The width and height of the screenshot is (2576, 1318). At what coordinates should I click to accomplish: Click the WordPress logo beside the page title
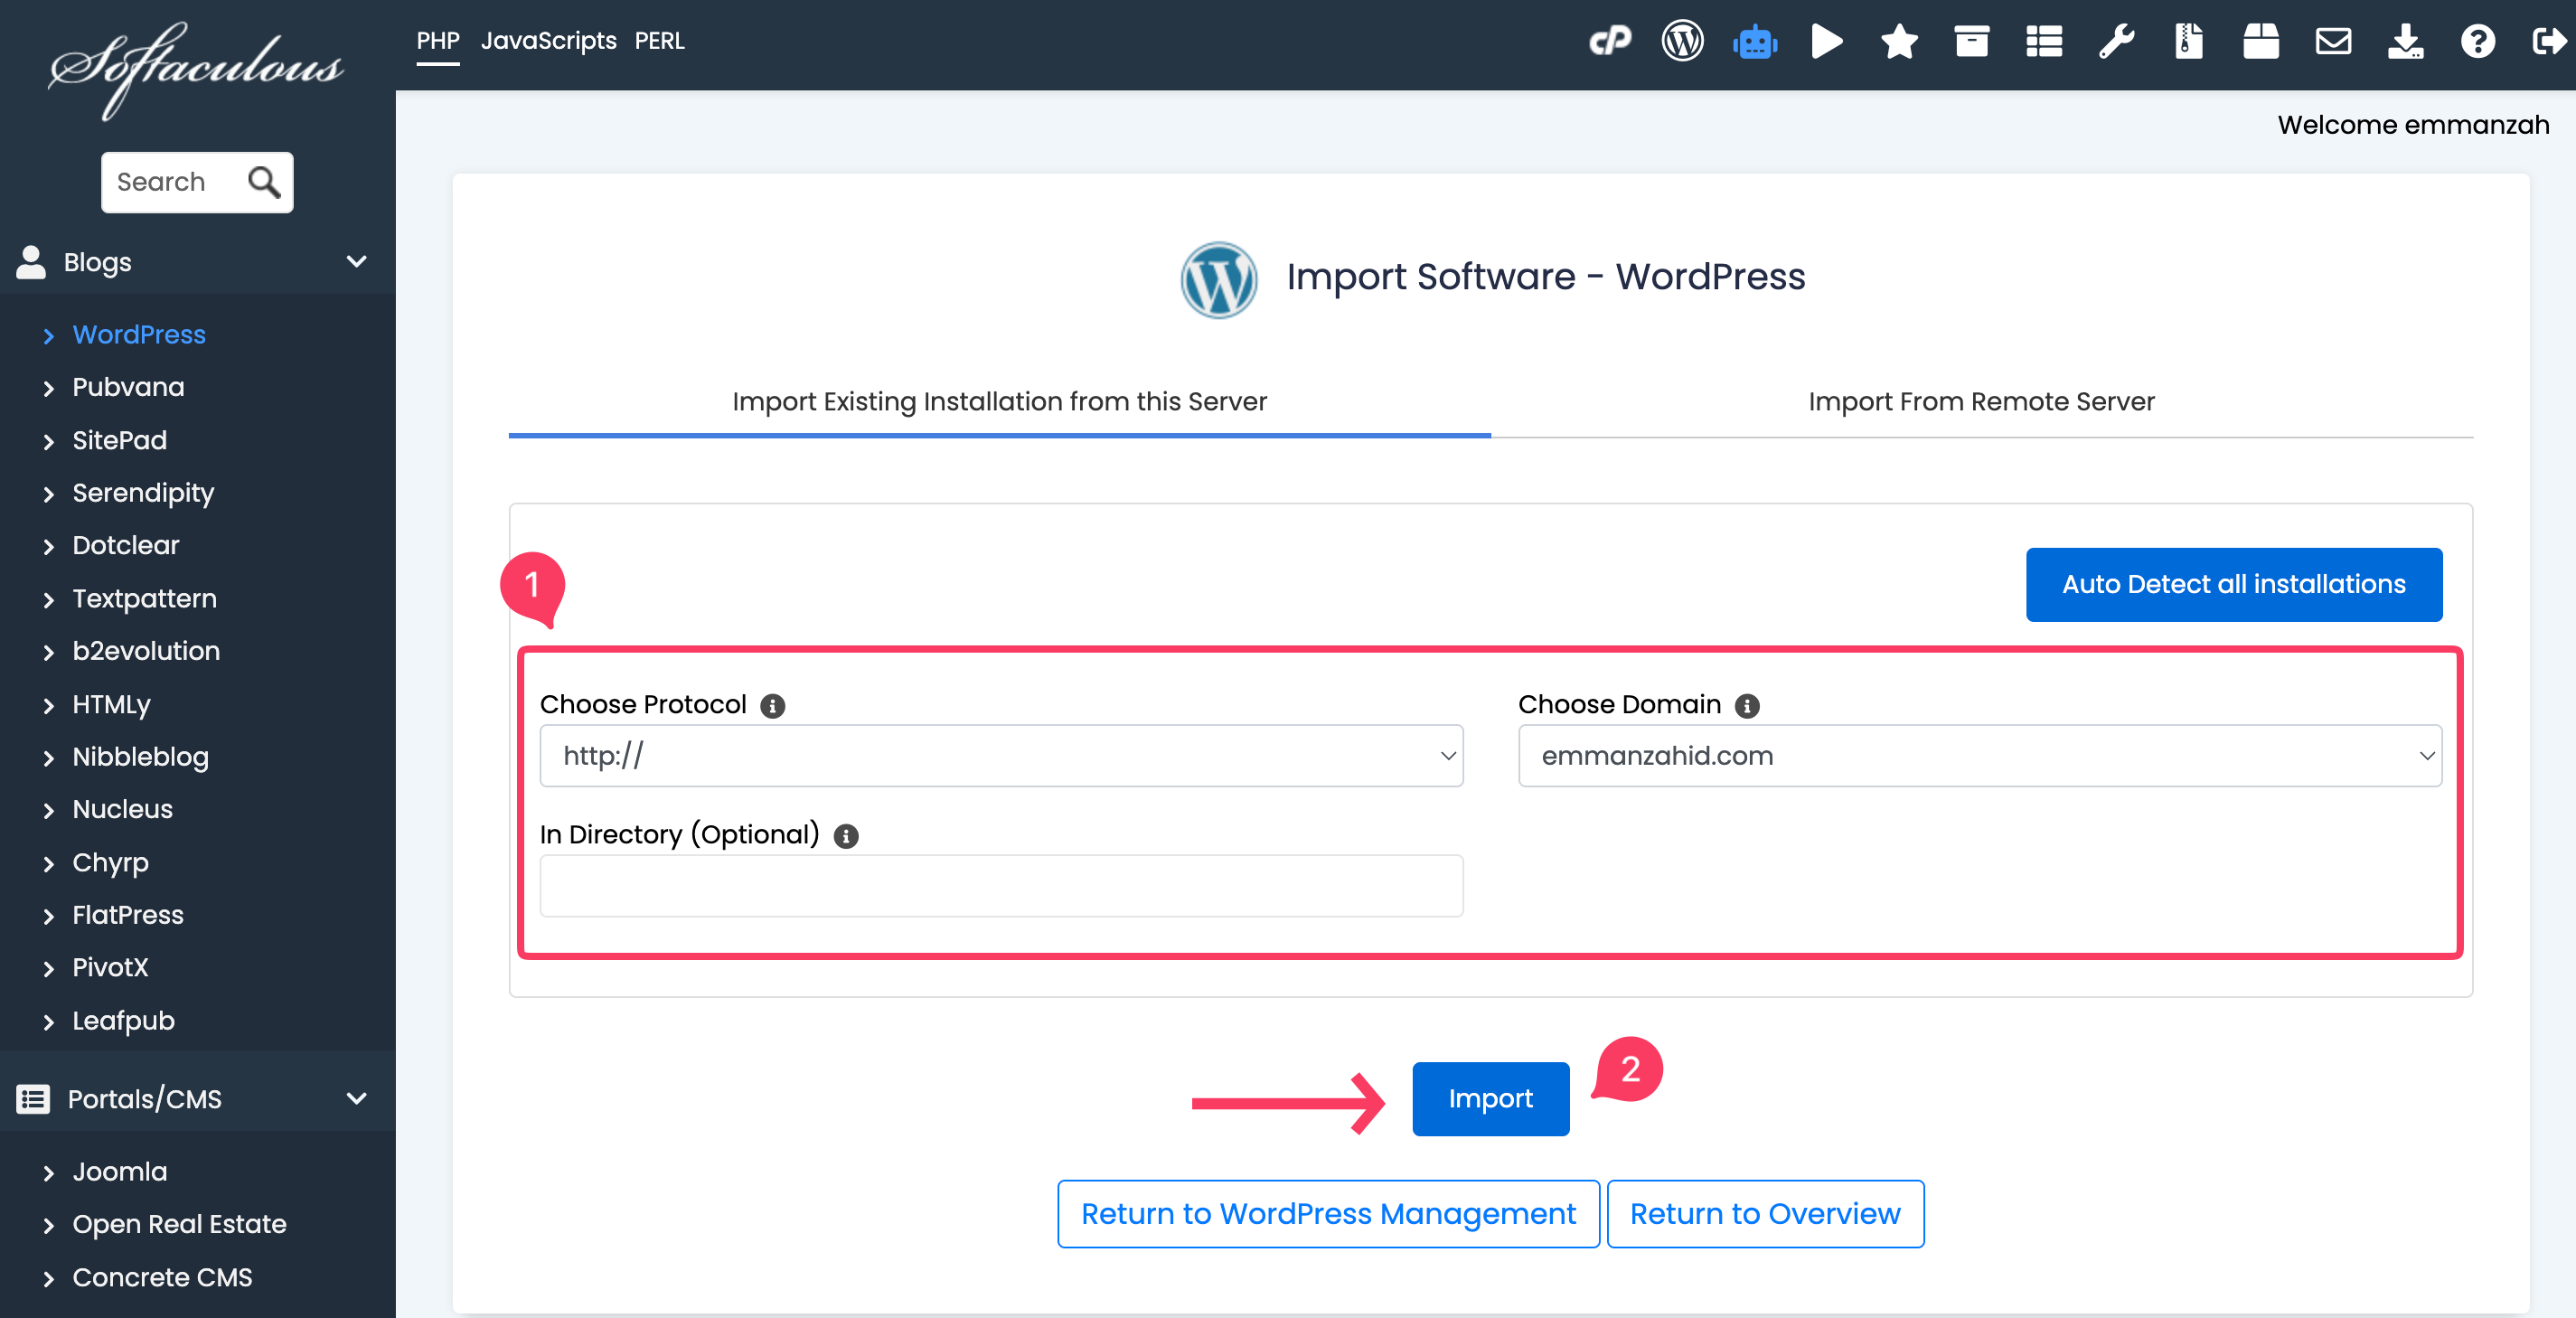click(x=1218, y=279)
